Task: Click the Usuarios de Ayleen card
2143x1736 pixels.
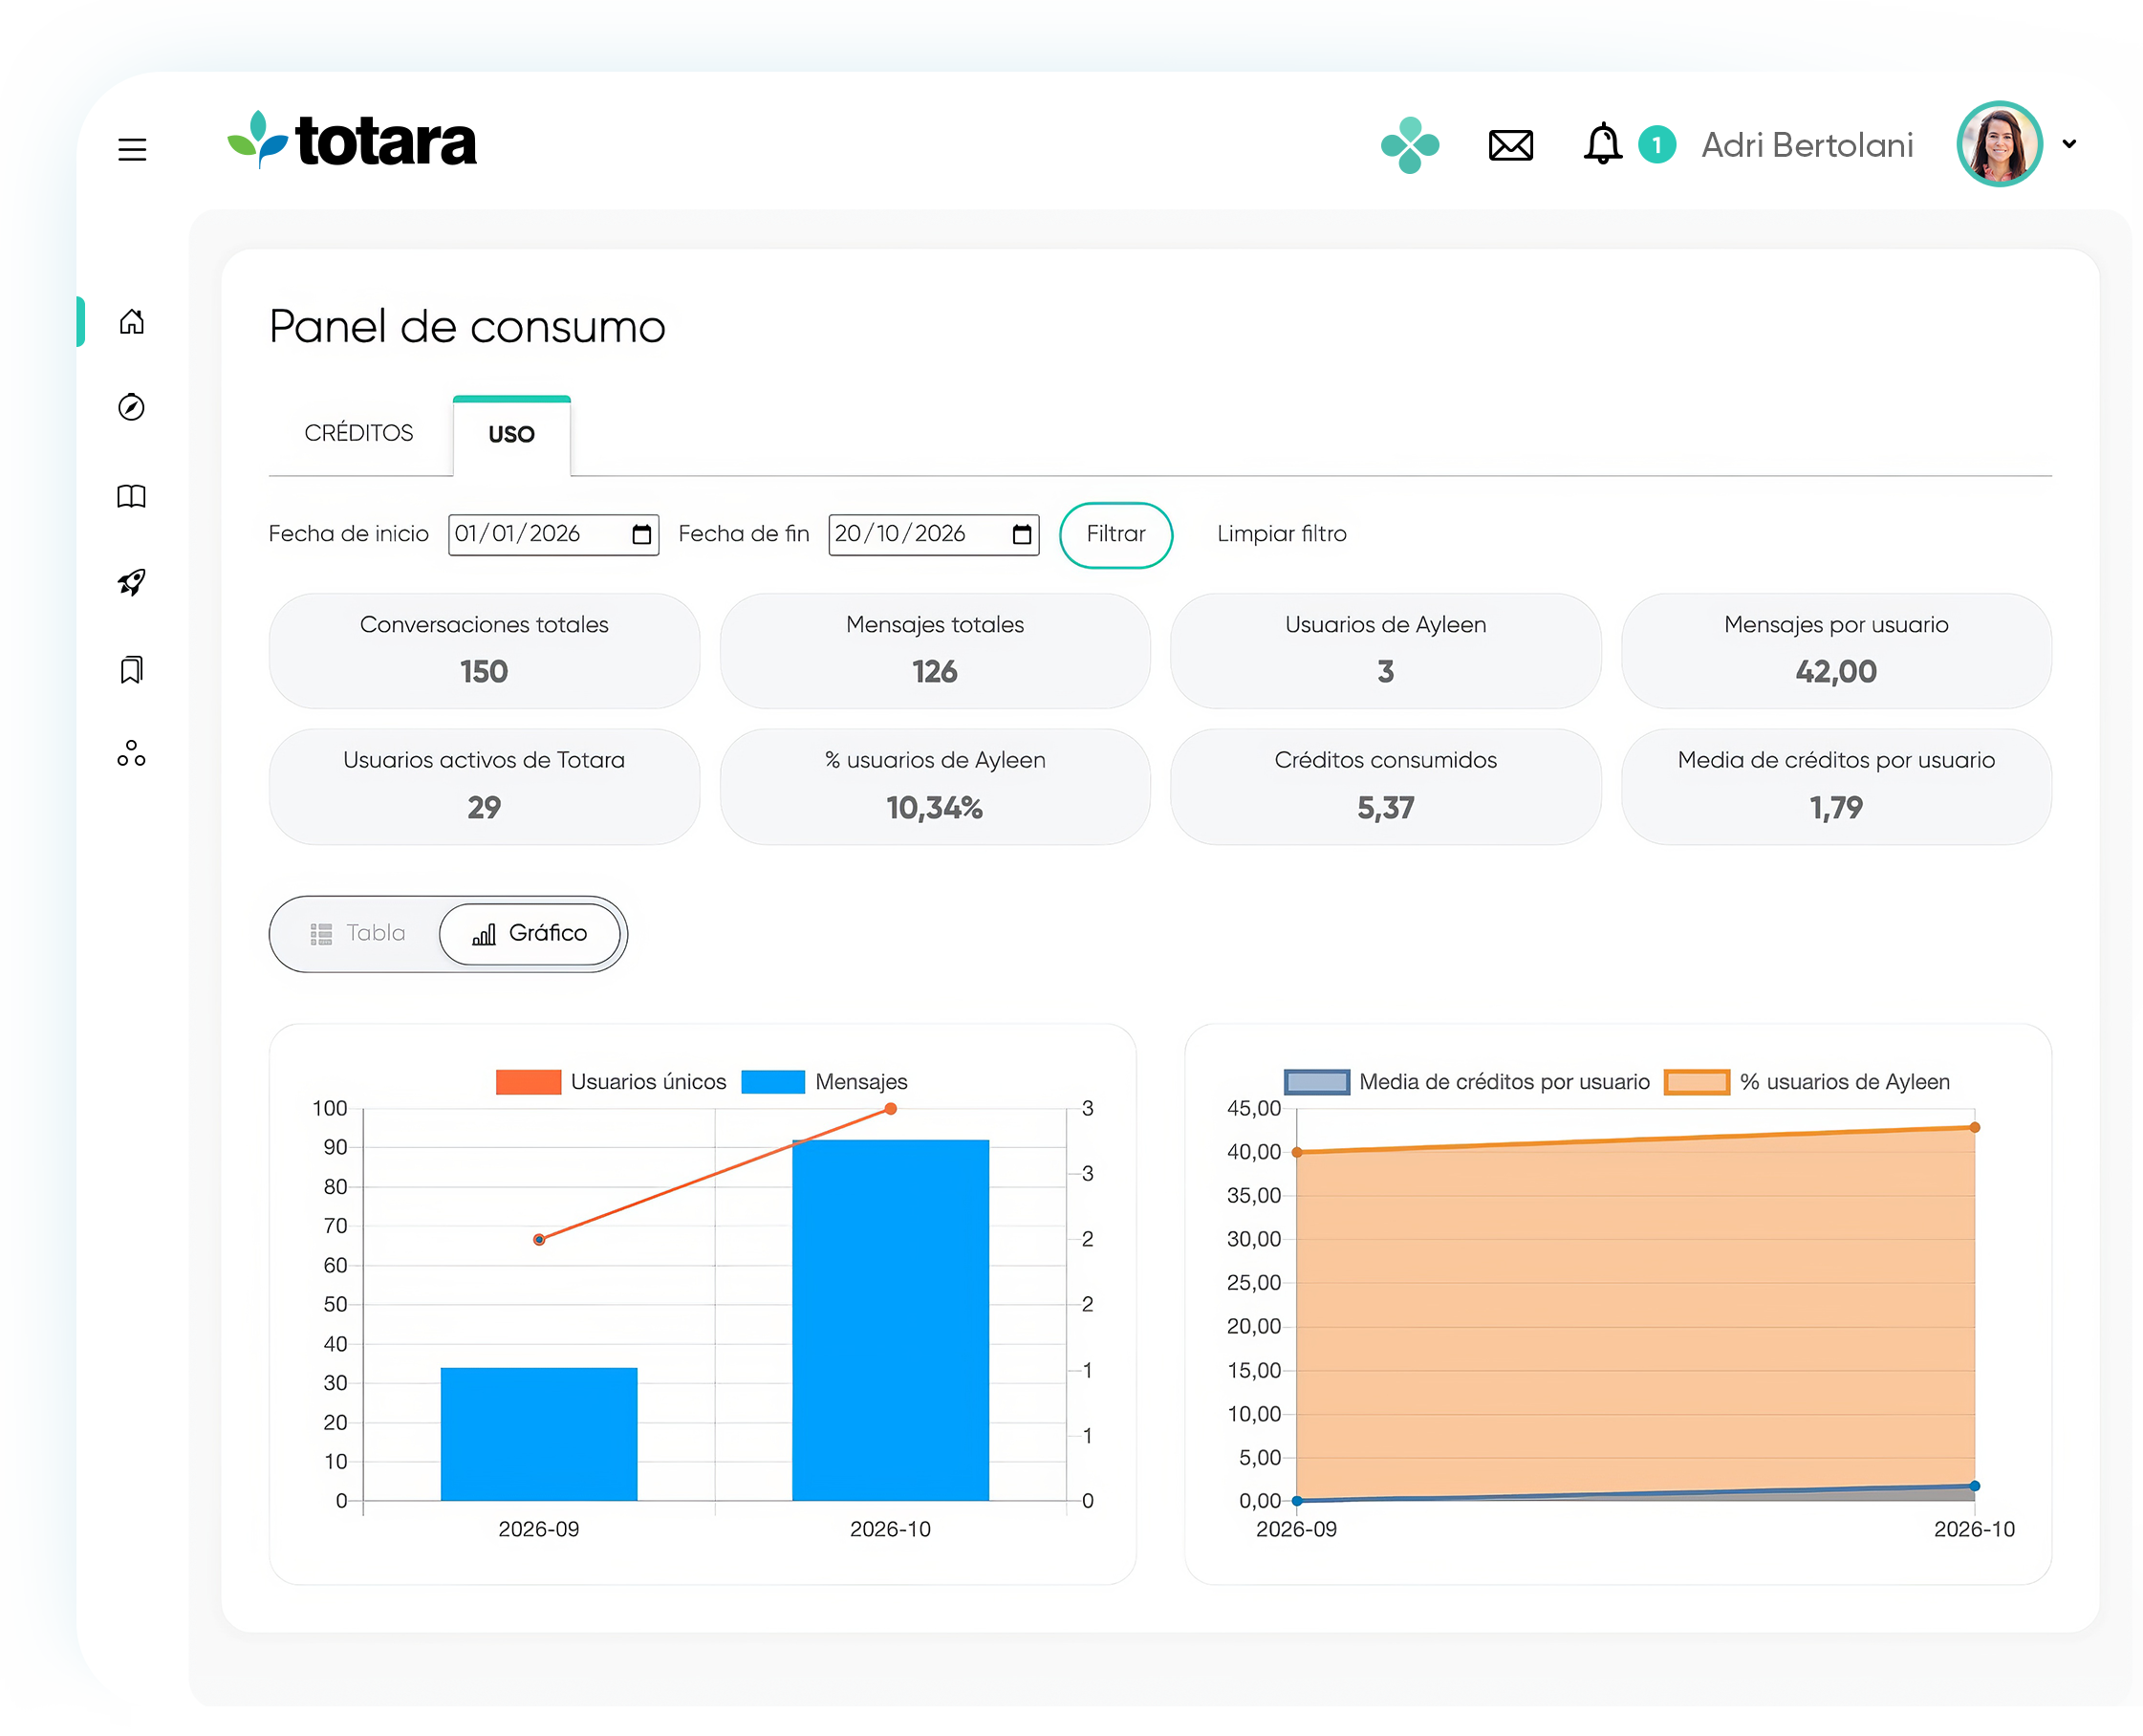Action: tap(1385, 651)
